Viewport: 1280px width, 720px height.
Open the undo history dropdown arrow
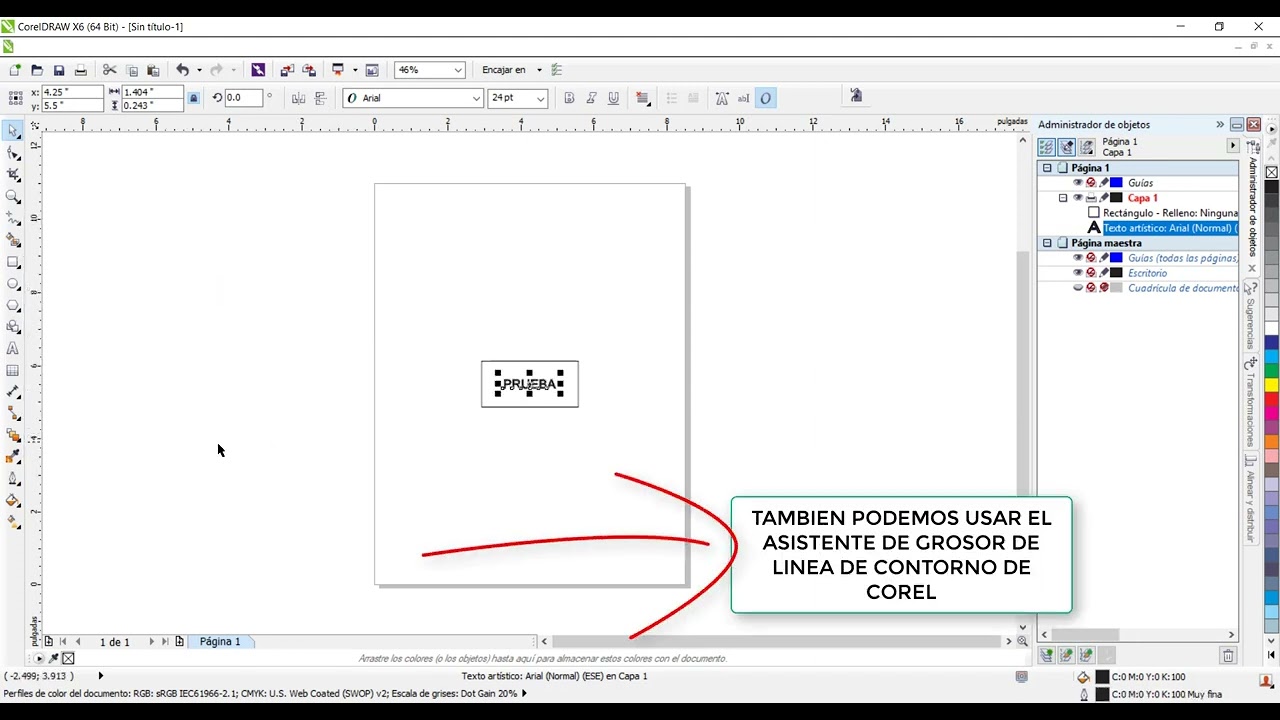point(199,70)
